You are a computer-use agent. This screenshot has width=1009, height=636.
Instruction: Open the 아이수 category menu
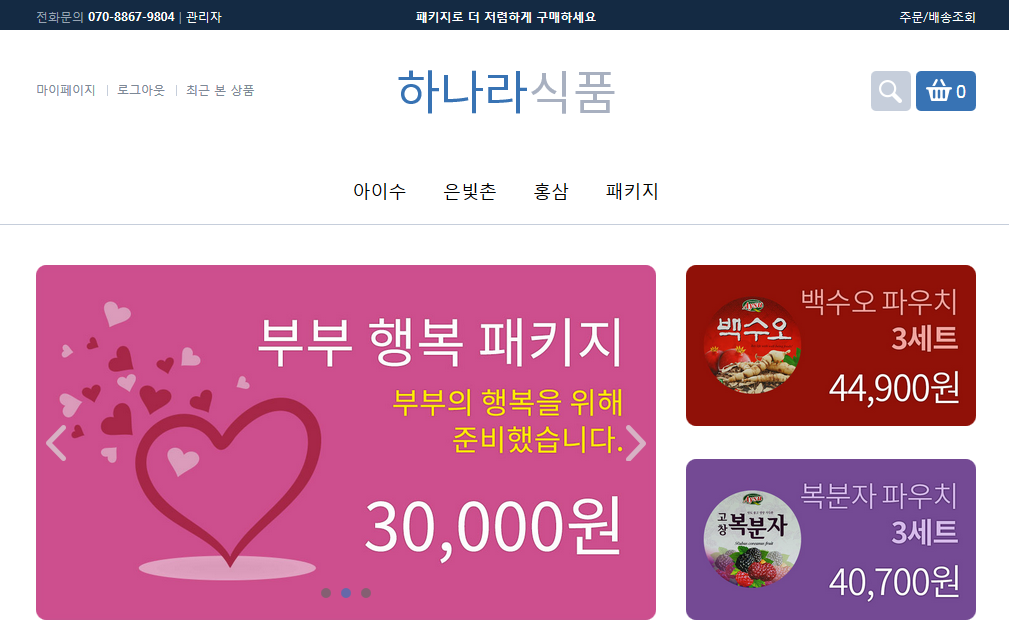point(380,191)
